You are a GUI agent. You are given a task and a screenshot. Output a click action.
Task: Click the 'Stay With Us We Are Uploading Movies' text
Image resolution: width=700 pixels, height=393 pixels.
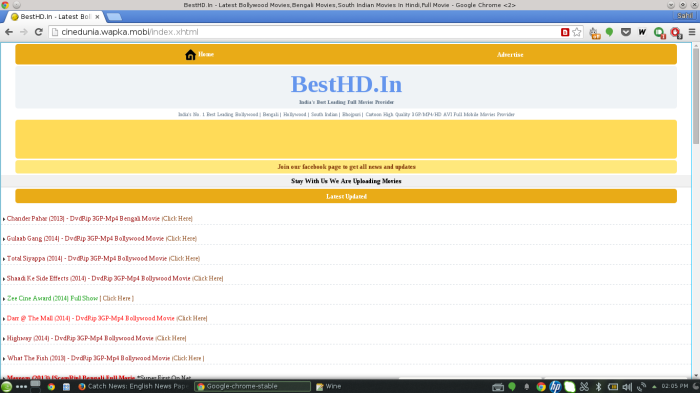(x=346, y=181)
